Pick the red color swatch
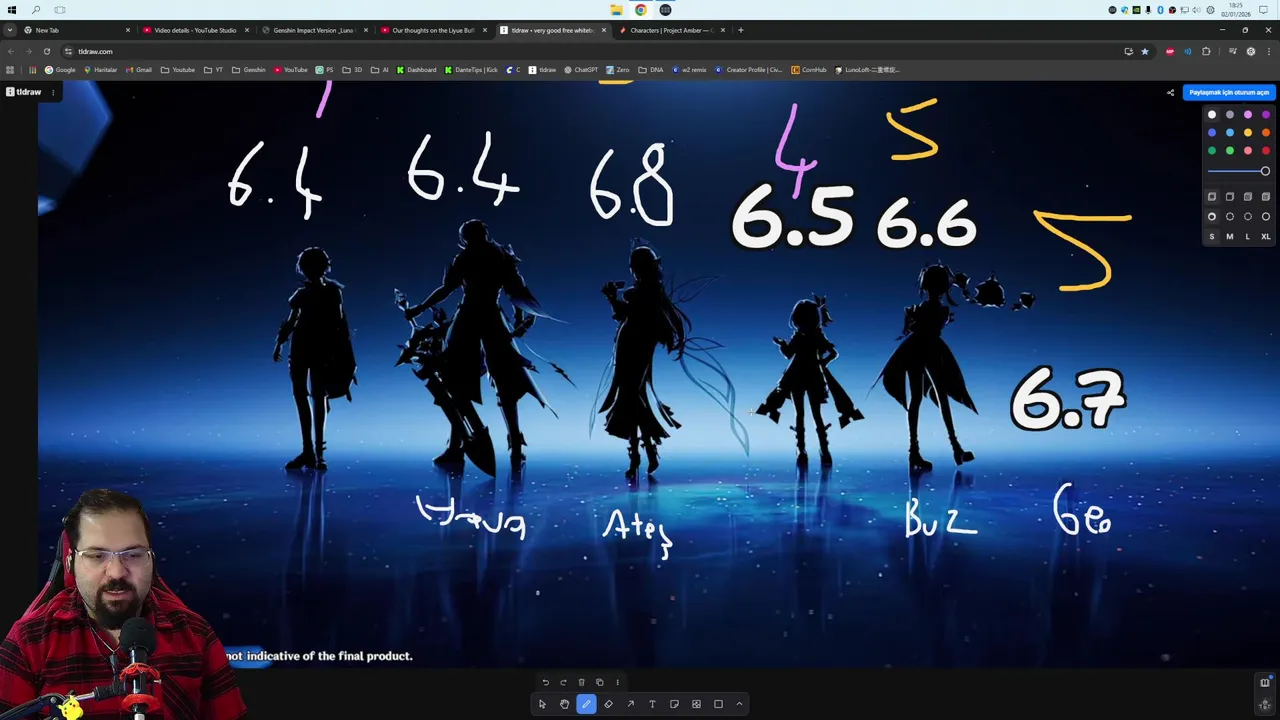Viewport: 1280px width, 720px height. (1266, 151)
